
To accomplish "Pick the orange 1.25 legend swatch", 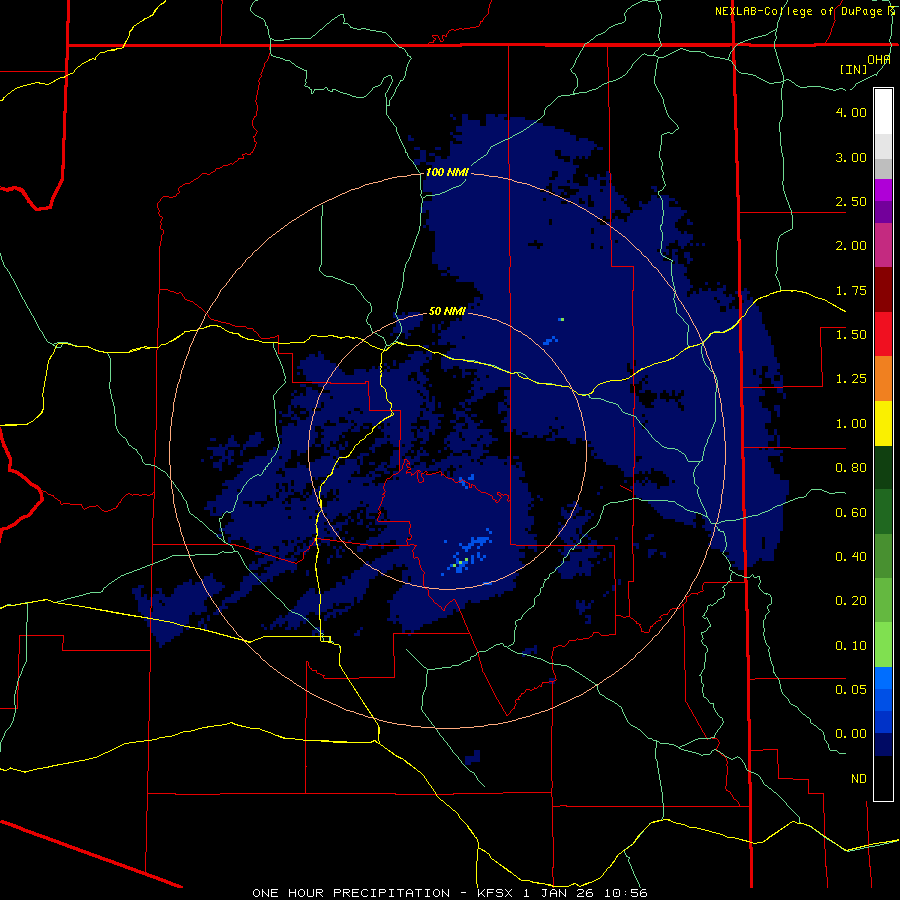I will tap(883, 379).
